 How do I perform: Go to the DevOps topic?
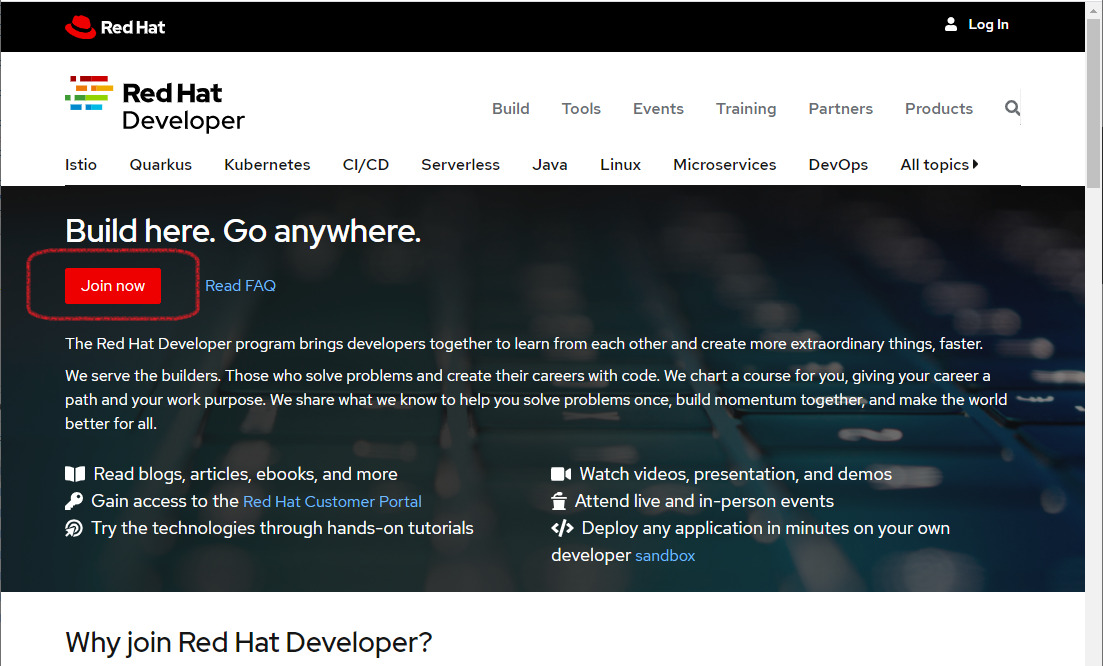(x=839, y=165)
